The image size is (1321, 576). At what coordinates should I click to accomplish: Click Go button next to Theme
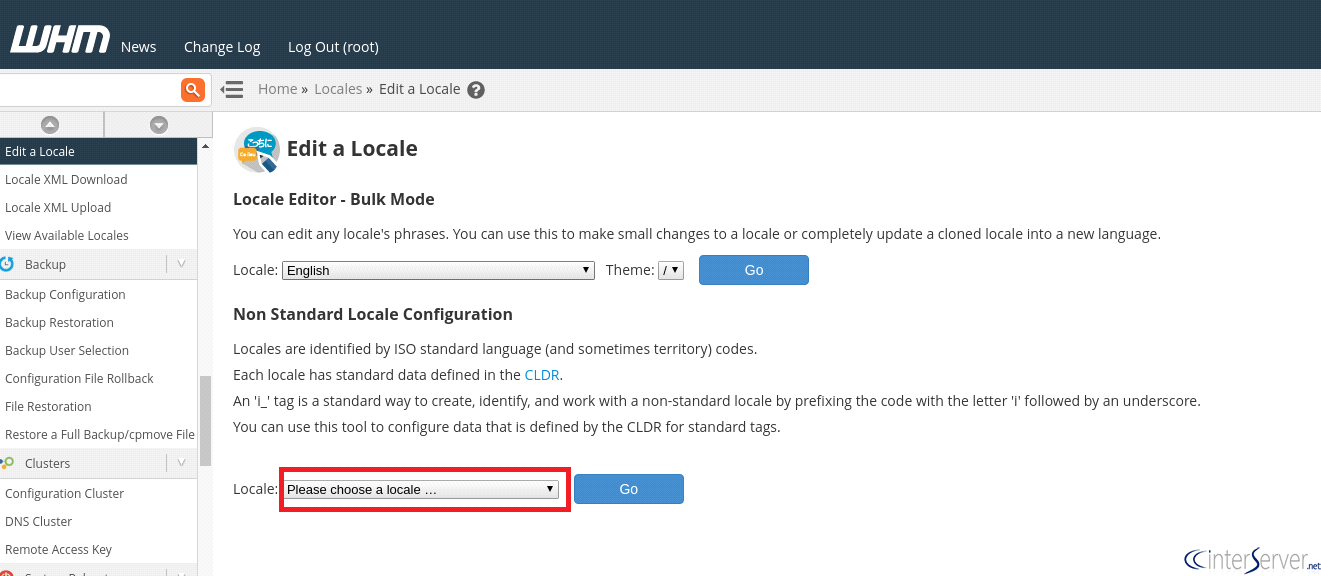click(754, 270)
